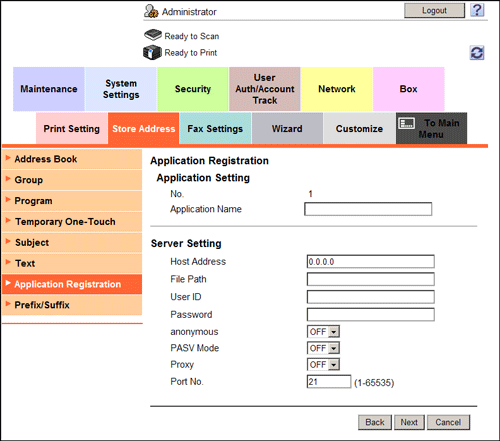
Task: Click the "(1-65535)" range text
Action: (x=374, y=383)
